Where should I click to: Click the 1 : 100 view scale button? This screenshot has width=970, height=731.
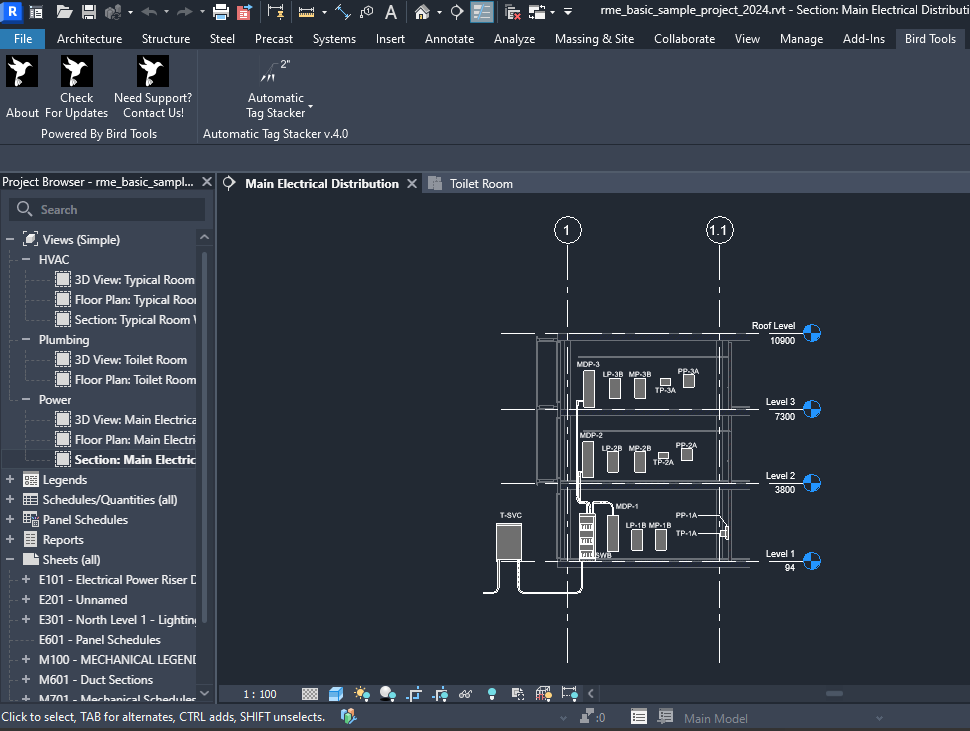[261, 694]
